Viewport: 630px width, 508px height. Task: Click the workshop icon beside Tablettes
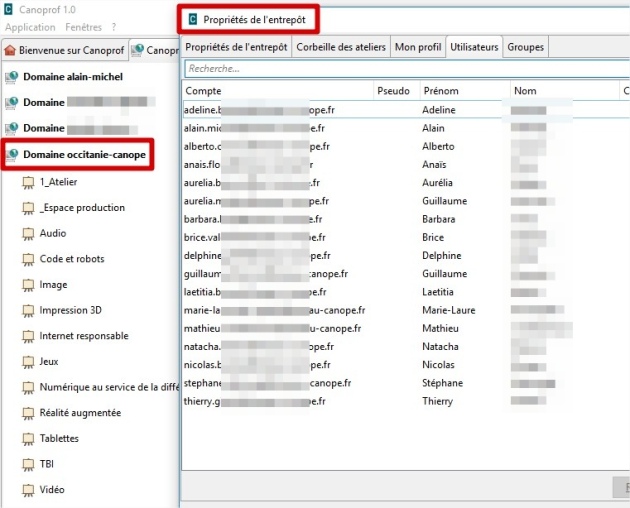click(x=28, y=439)
